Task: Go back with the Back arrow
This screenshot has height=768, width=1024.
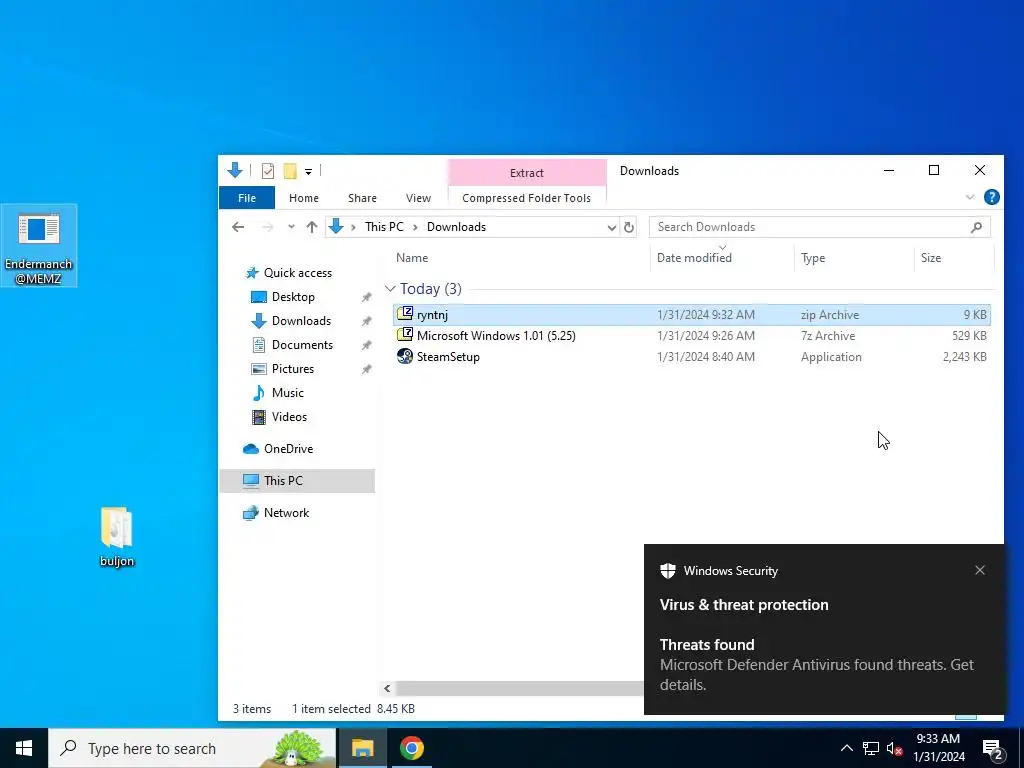Action: point(238,227)
